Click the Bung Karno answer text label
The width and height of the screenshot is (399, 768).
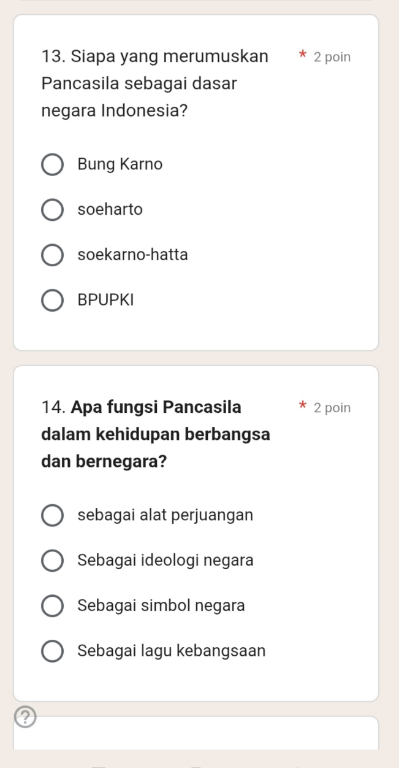coord(120,164)
